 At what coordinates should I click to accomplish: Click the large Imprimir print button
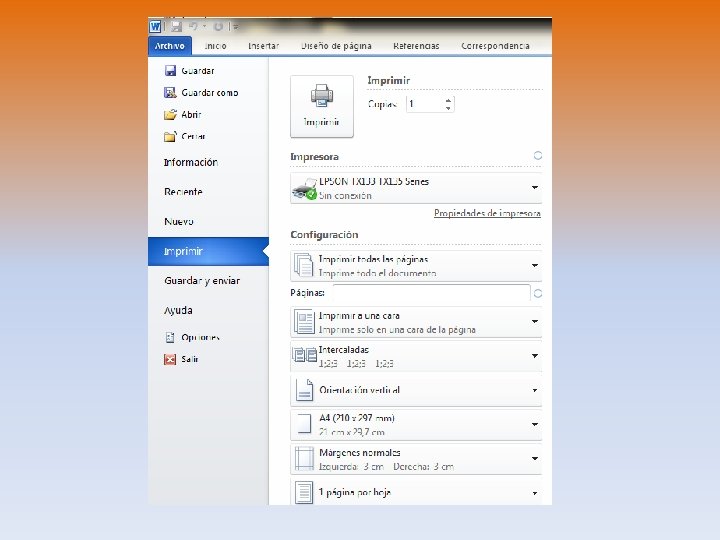[322, 106]
